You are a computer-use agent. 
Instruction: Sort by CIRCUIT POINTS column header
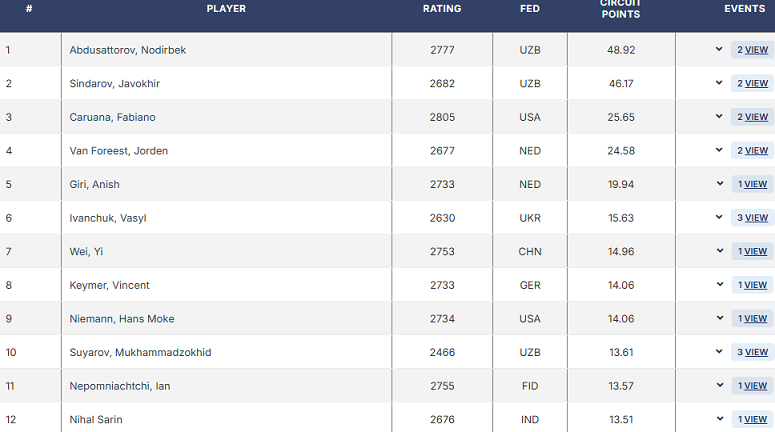[x=620, y=9]
